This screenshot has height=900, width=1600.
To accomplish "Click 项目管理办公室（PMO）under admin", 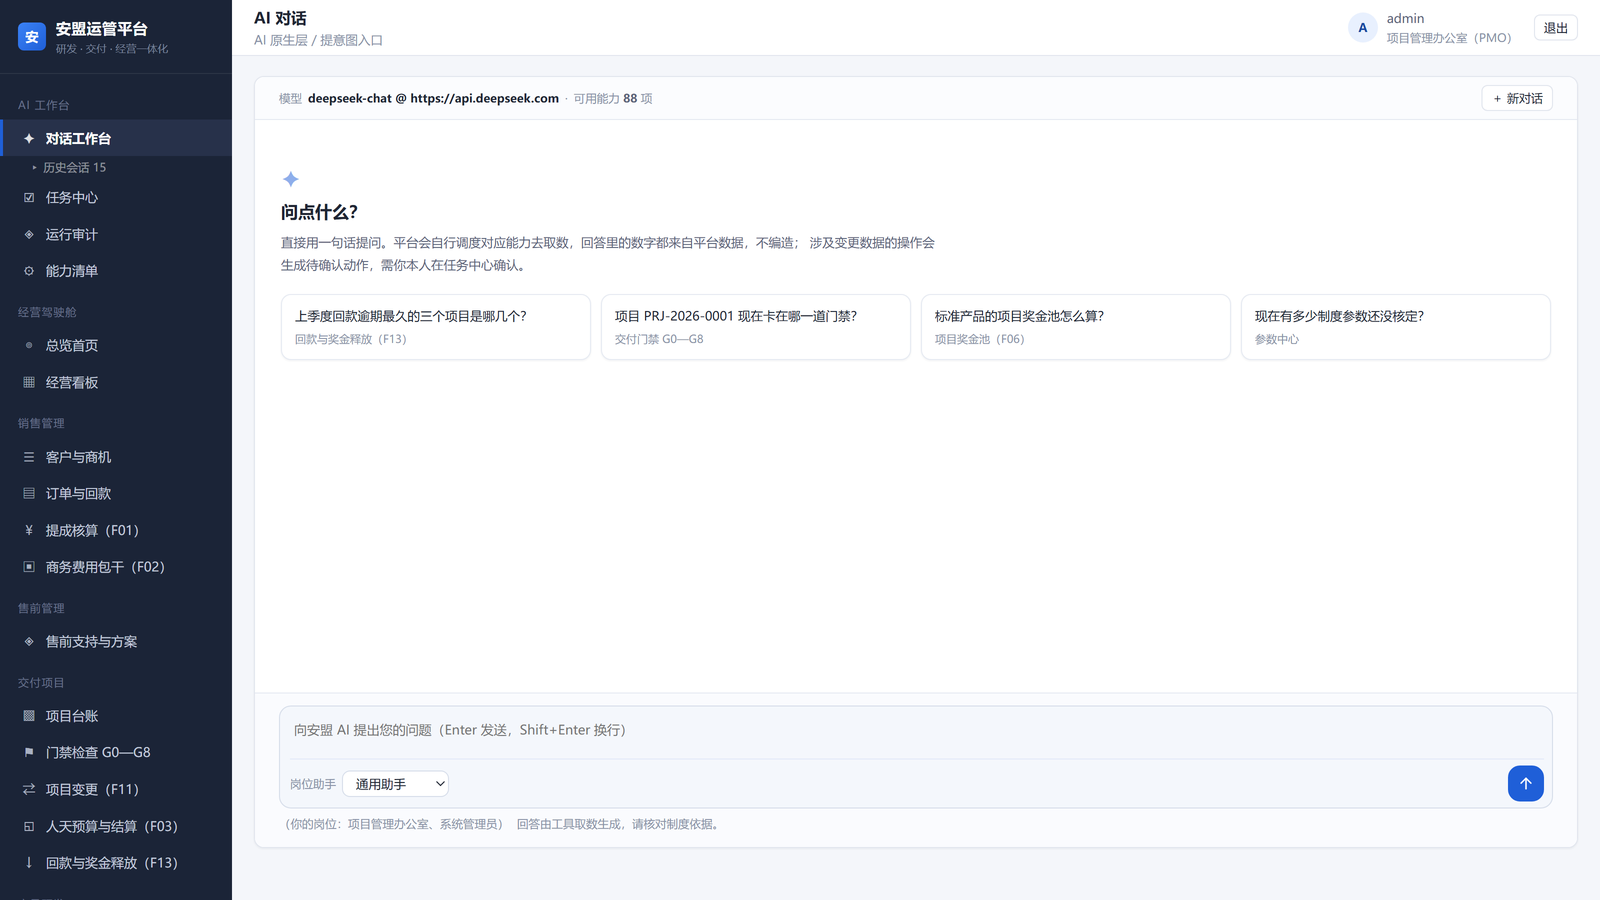I will 1449,38.
